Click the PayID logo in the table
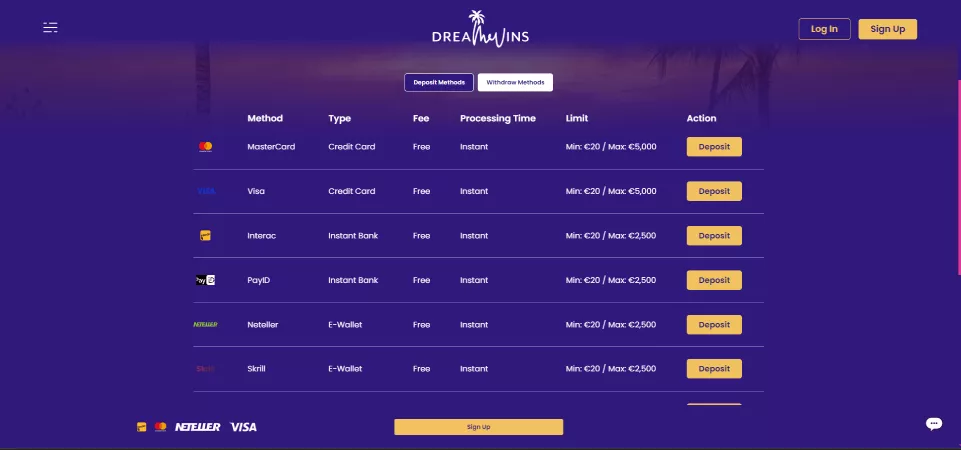The width and height of the screenshot is (961, 450). [x=205, y=280]
